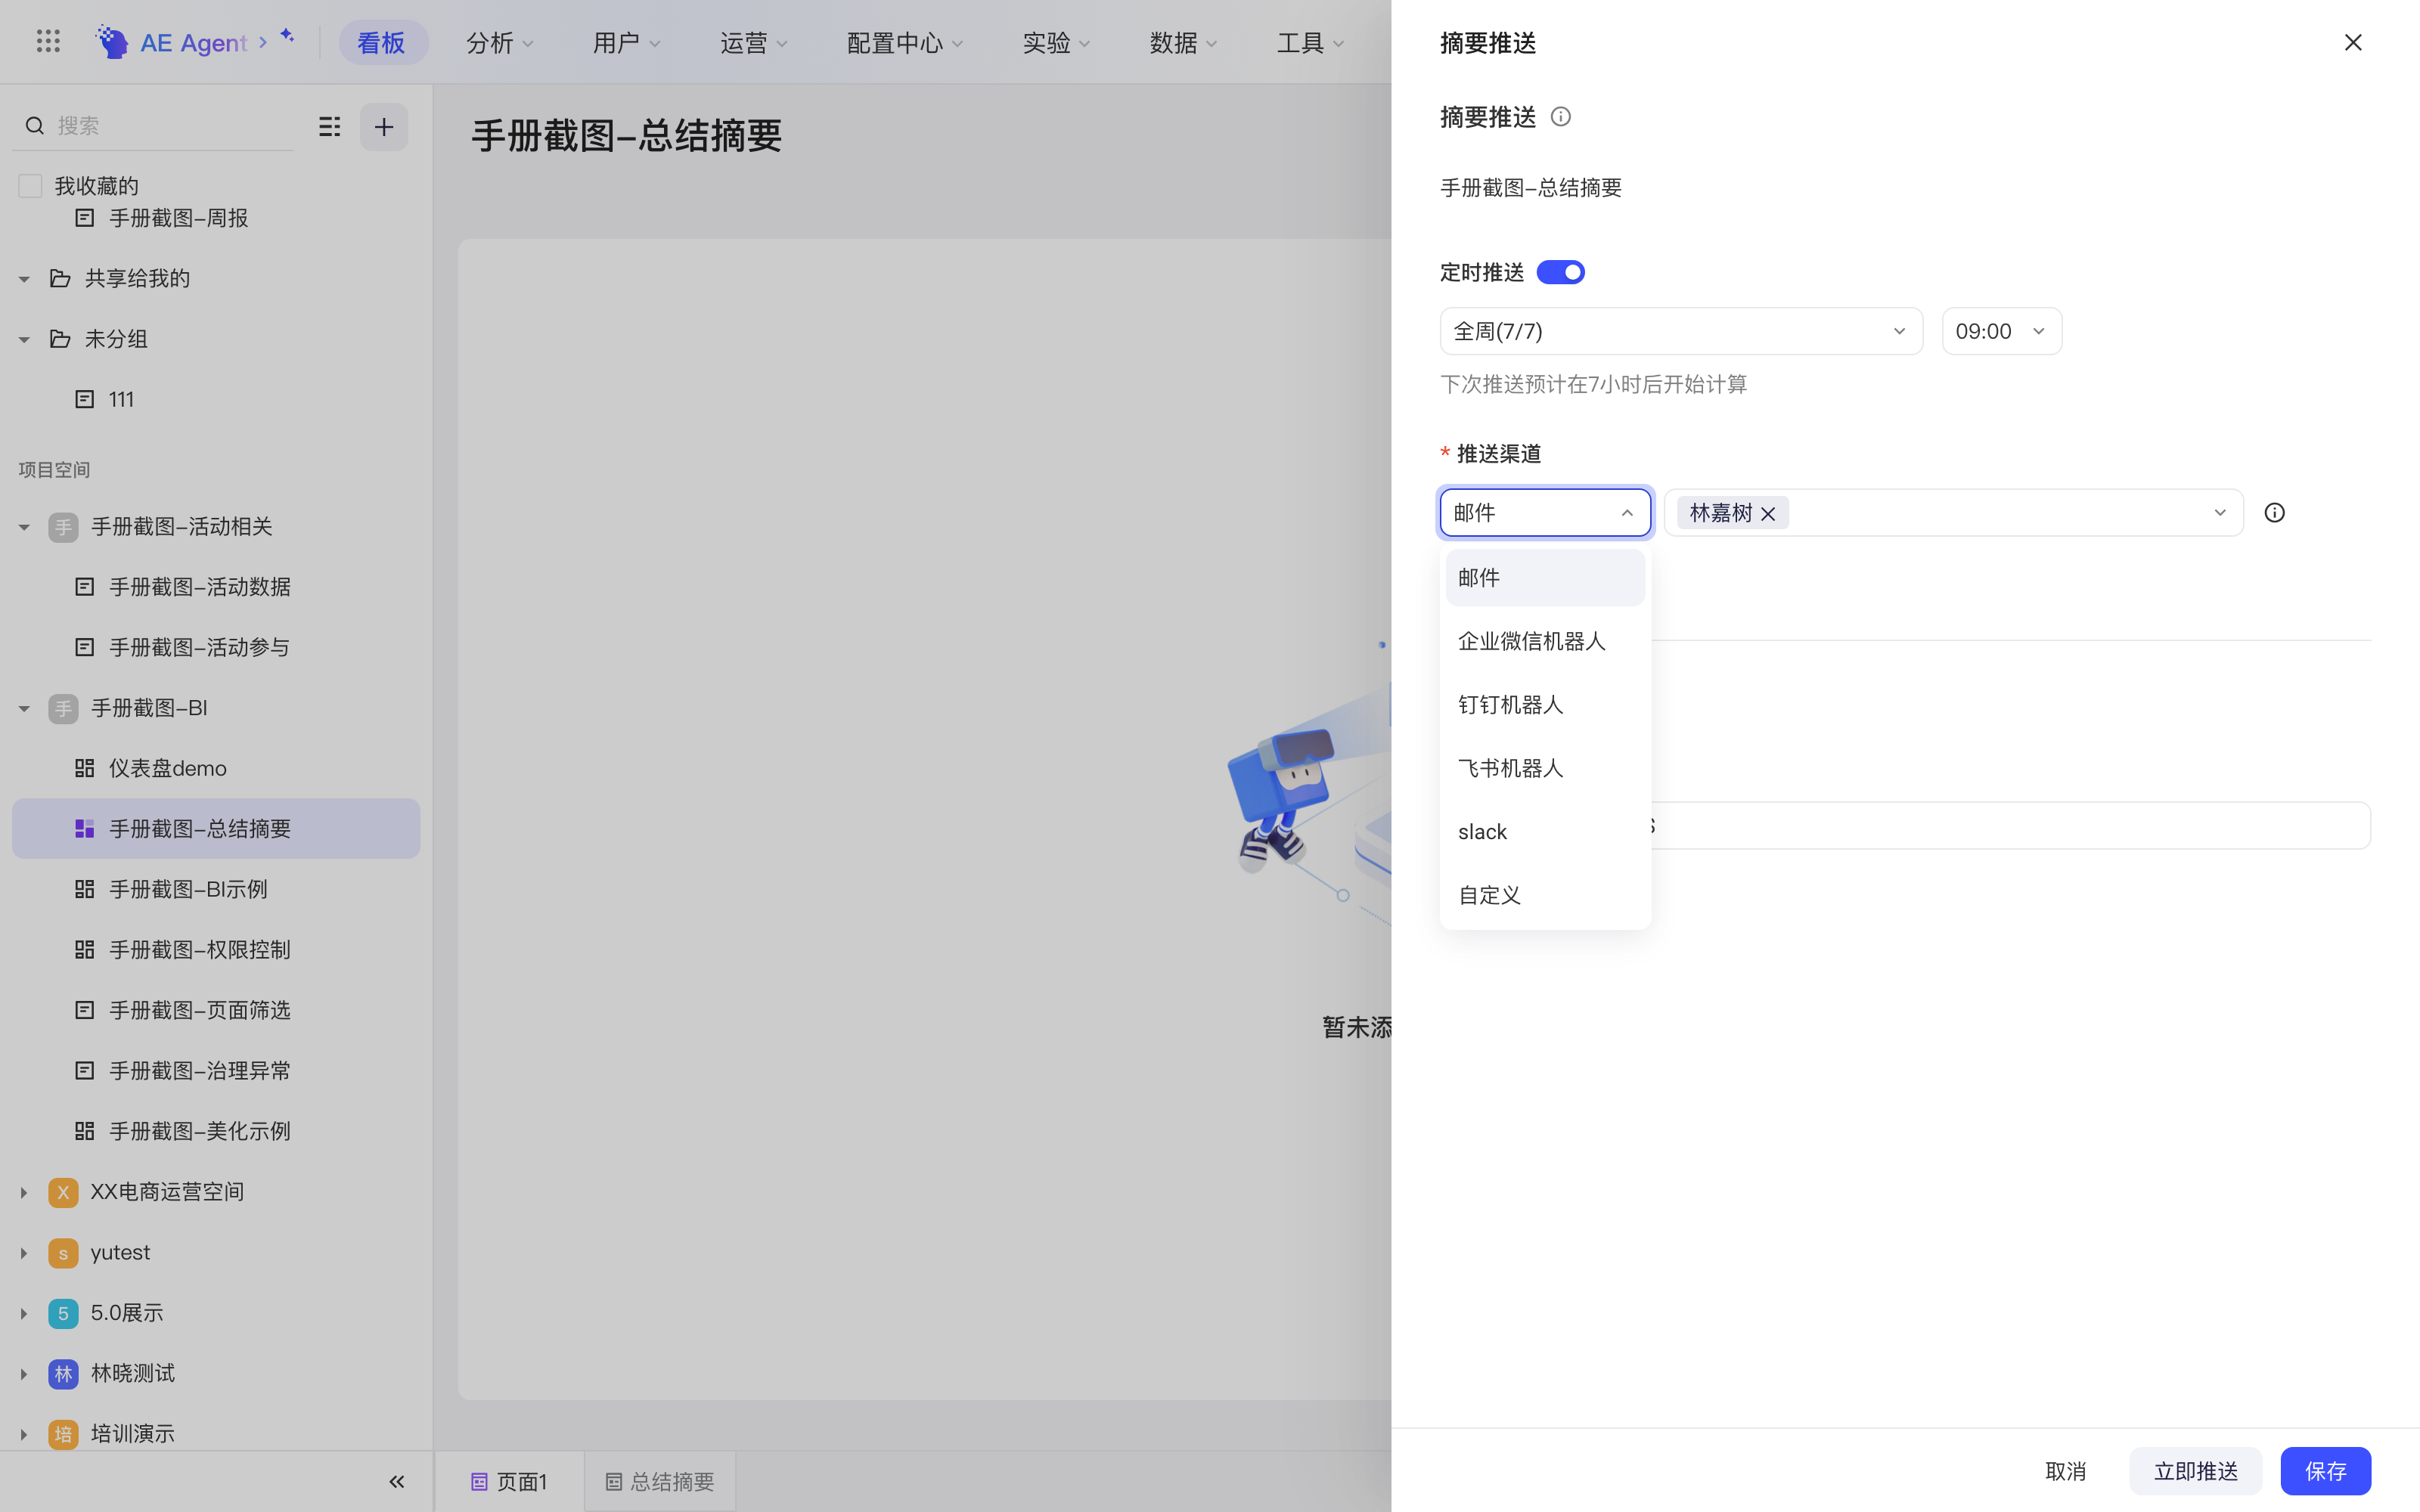Collapse the 手册截图-活动相关 space
Image resolution: width=2420 pixels, height=1512 pixels.
tap(24, 527)
